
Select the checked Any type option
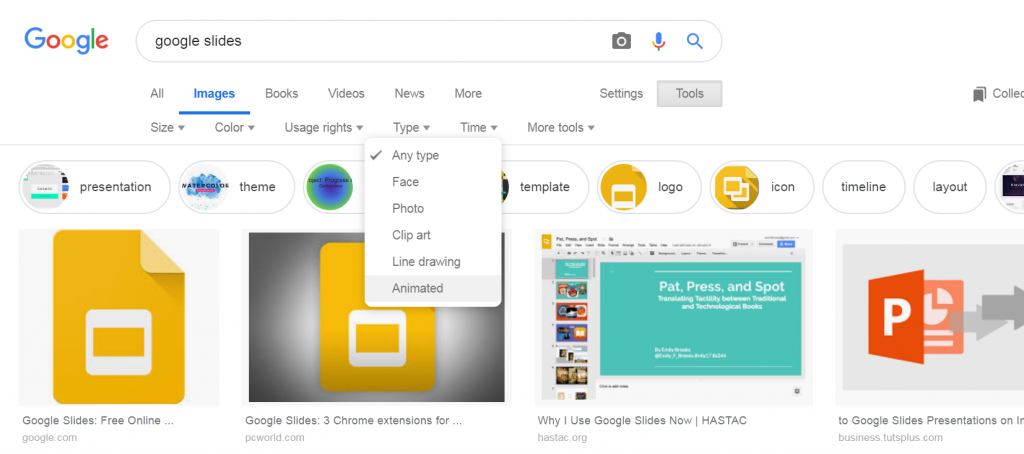click(x=415, y=155)
